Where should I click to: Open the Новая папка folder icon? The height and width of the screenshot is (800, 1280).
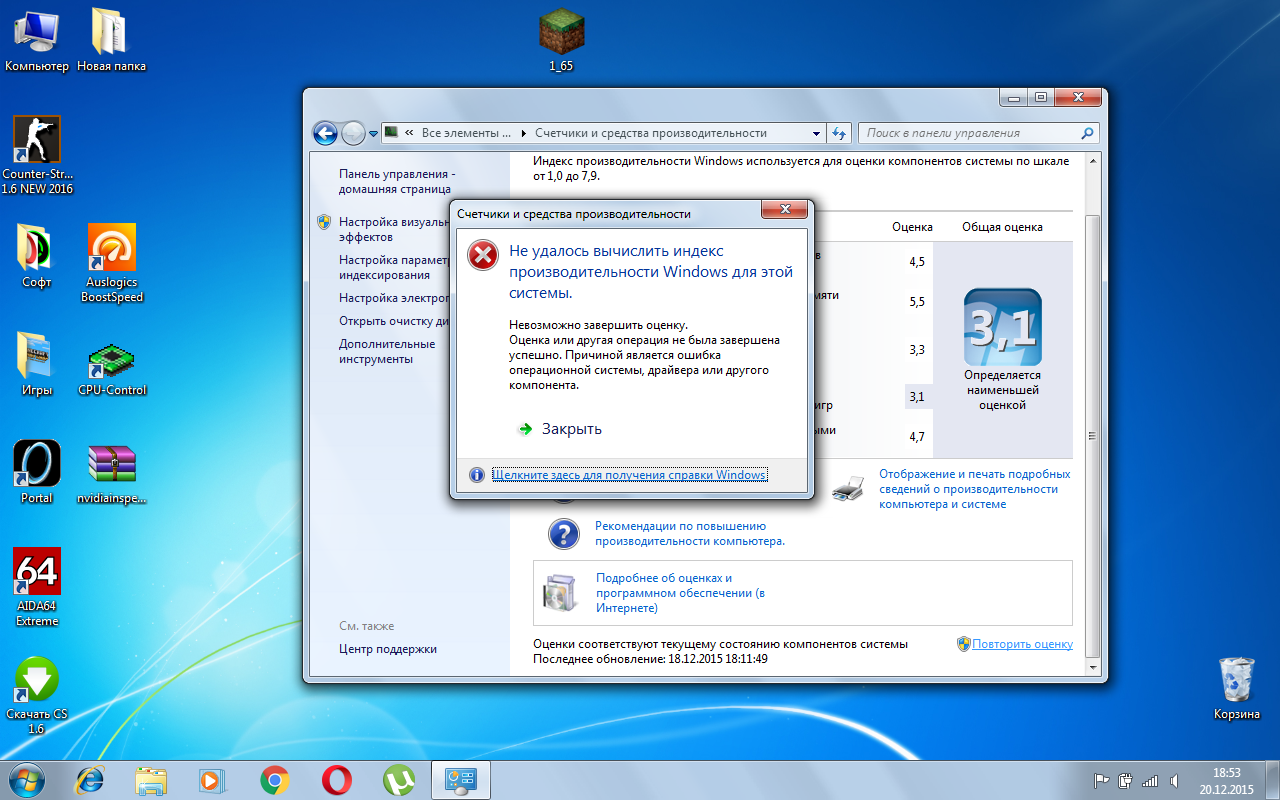[111, 40]
